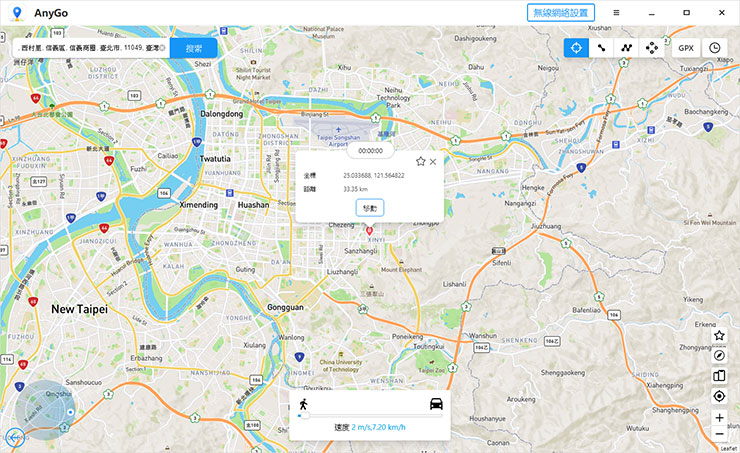Screen dimensions: 740x453
Task: Close the coordinates popup
Action: 433,161
